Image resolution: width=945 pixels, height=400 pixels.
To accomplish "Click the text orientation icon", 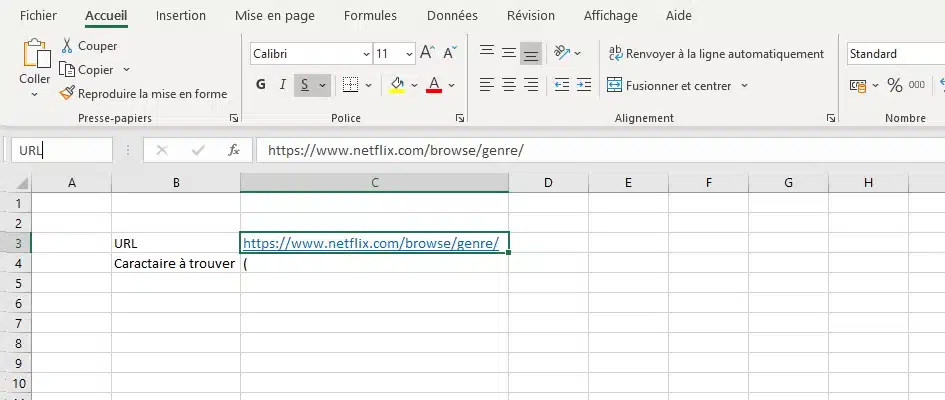I will [562, 53].
